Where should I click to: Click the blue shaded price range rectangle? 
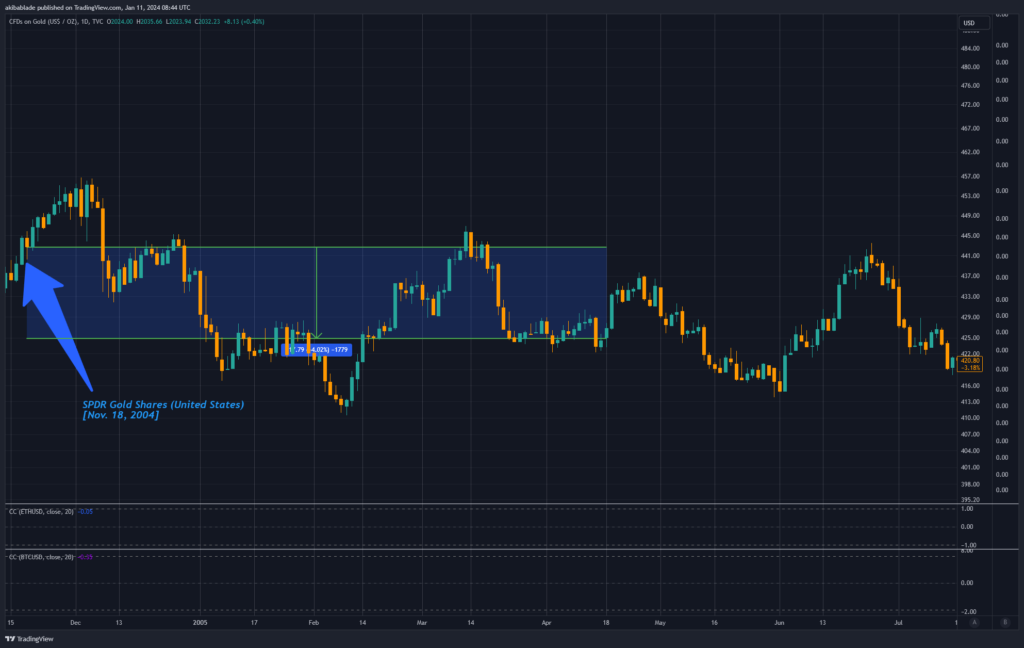point(450,290)
